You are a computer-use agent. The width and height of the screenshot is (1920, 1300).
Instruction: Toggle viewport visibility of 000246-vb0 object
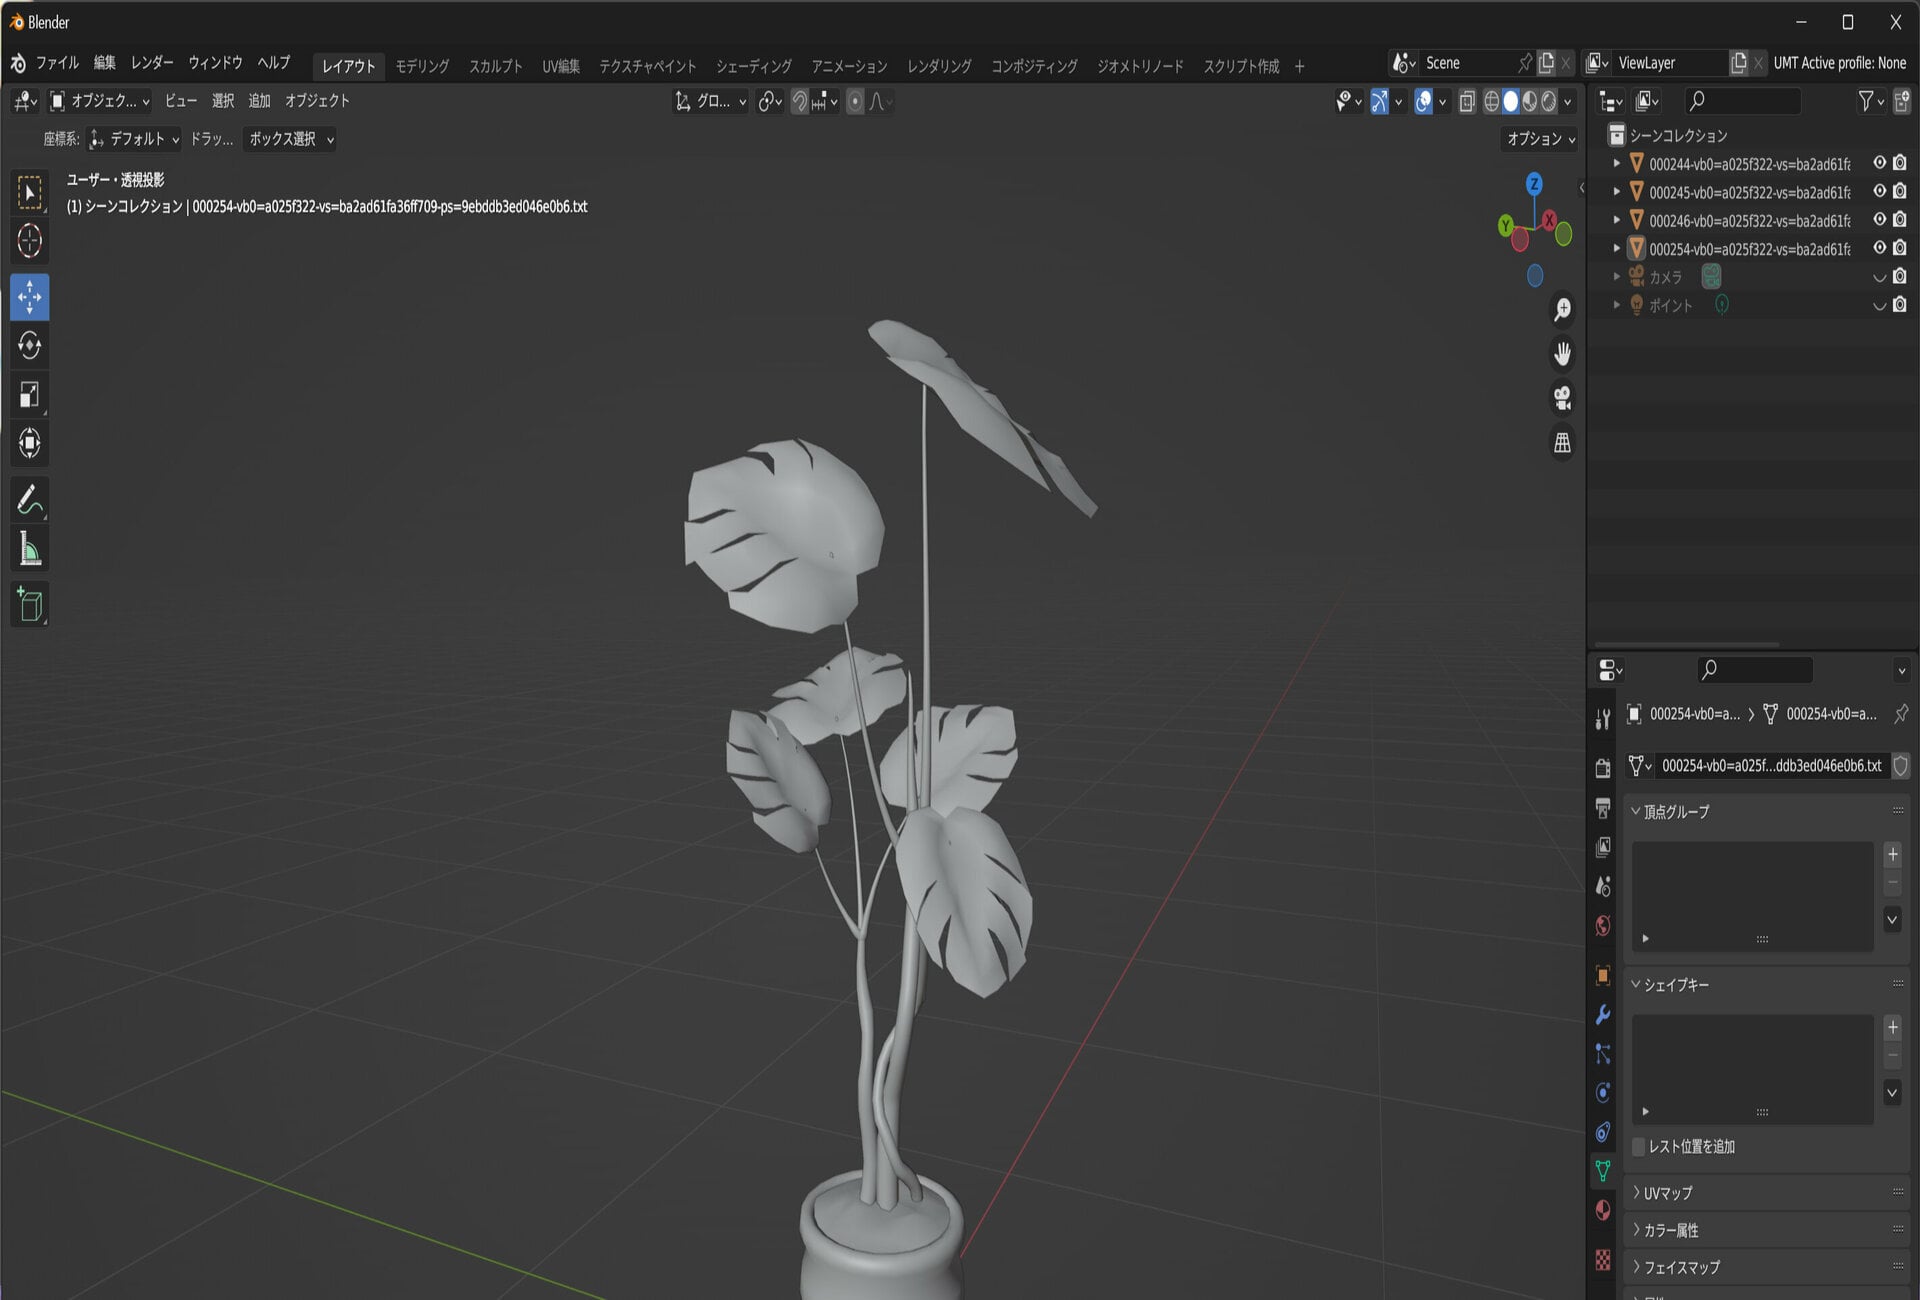[x=1879, y=220]
